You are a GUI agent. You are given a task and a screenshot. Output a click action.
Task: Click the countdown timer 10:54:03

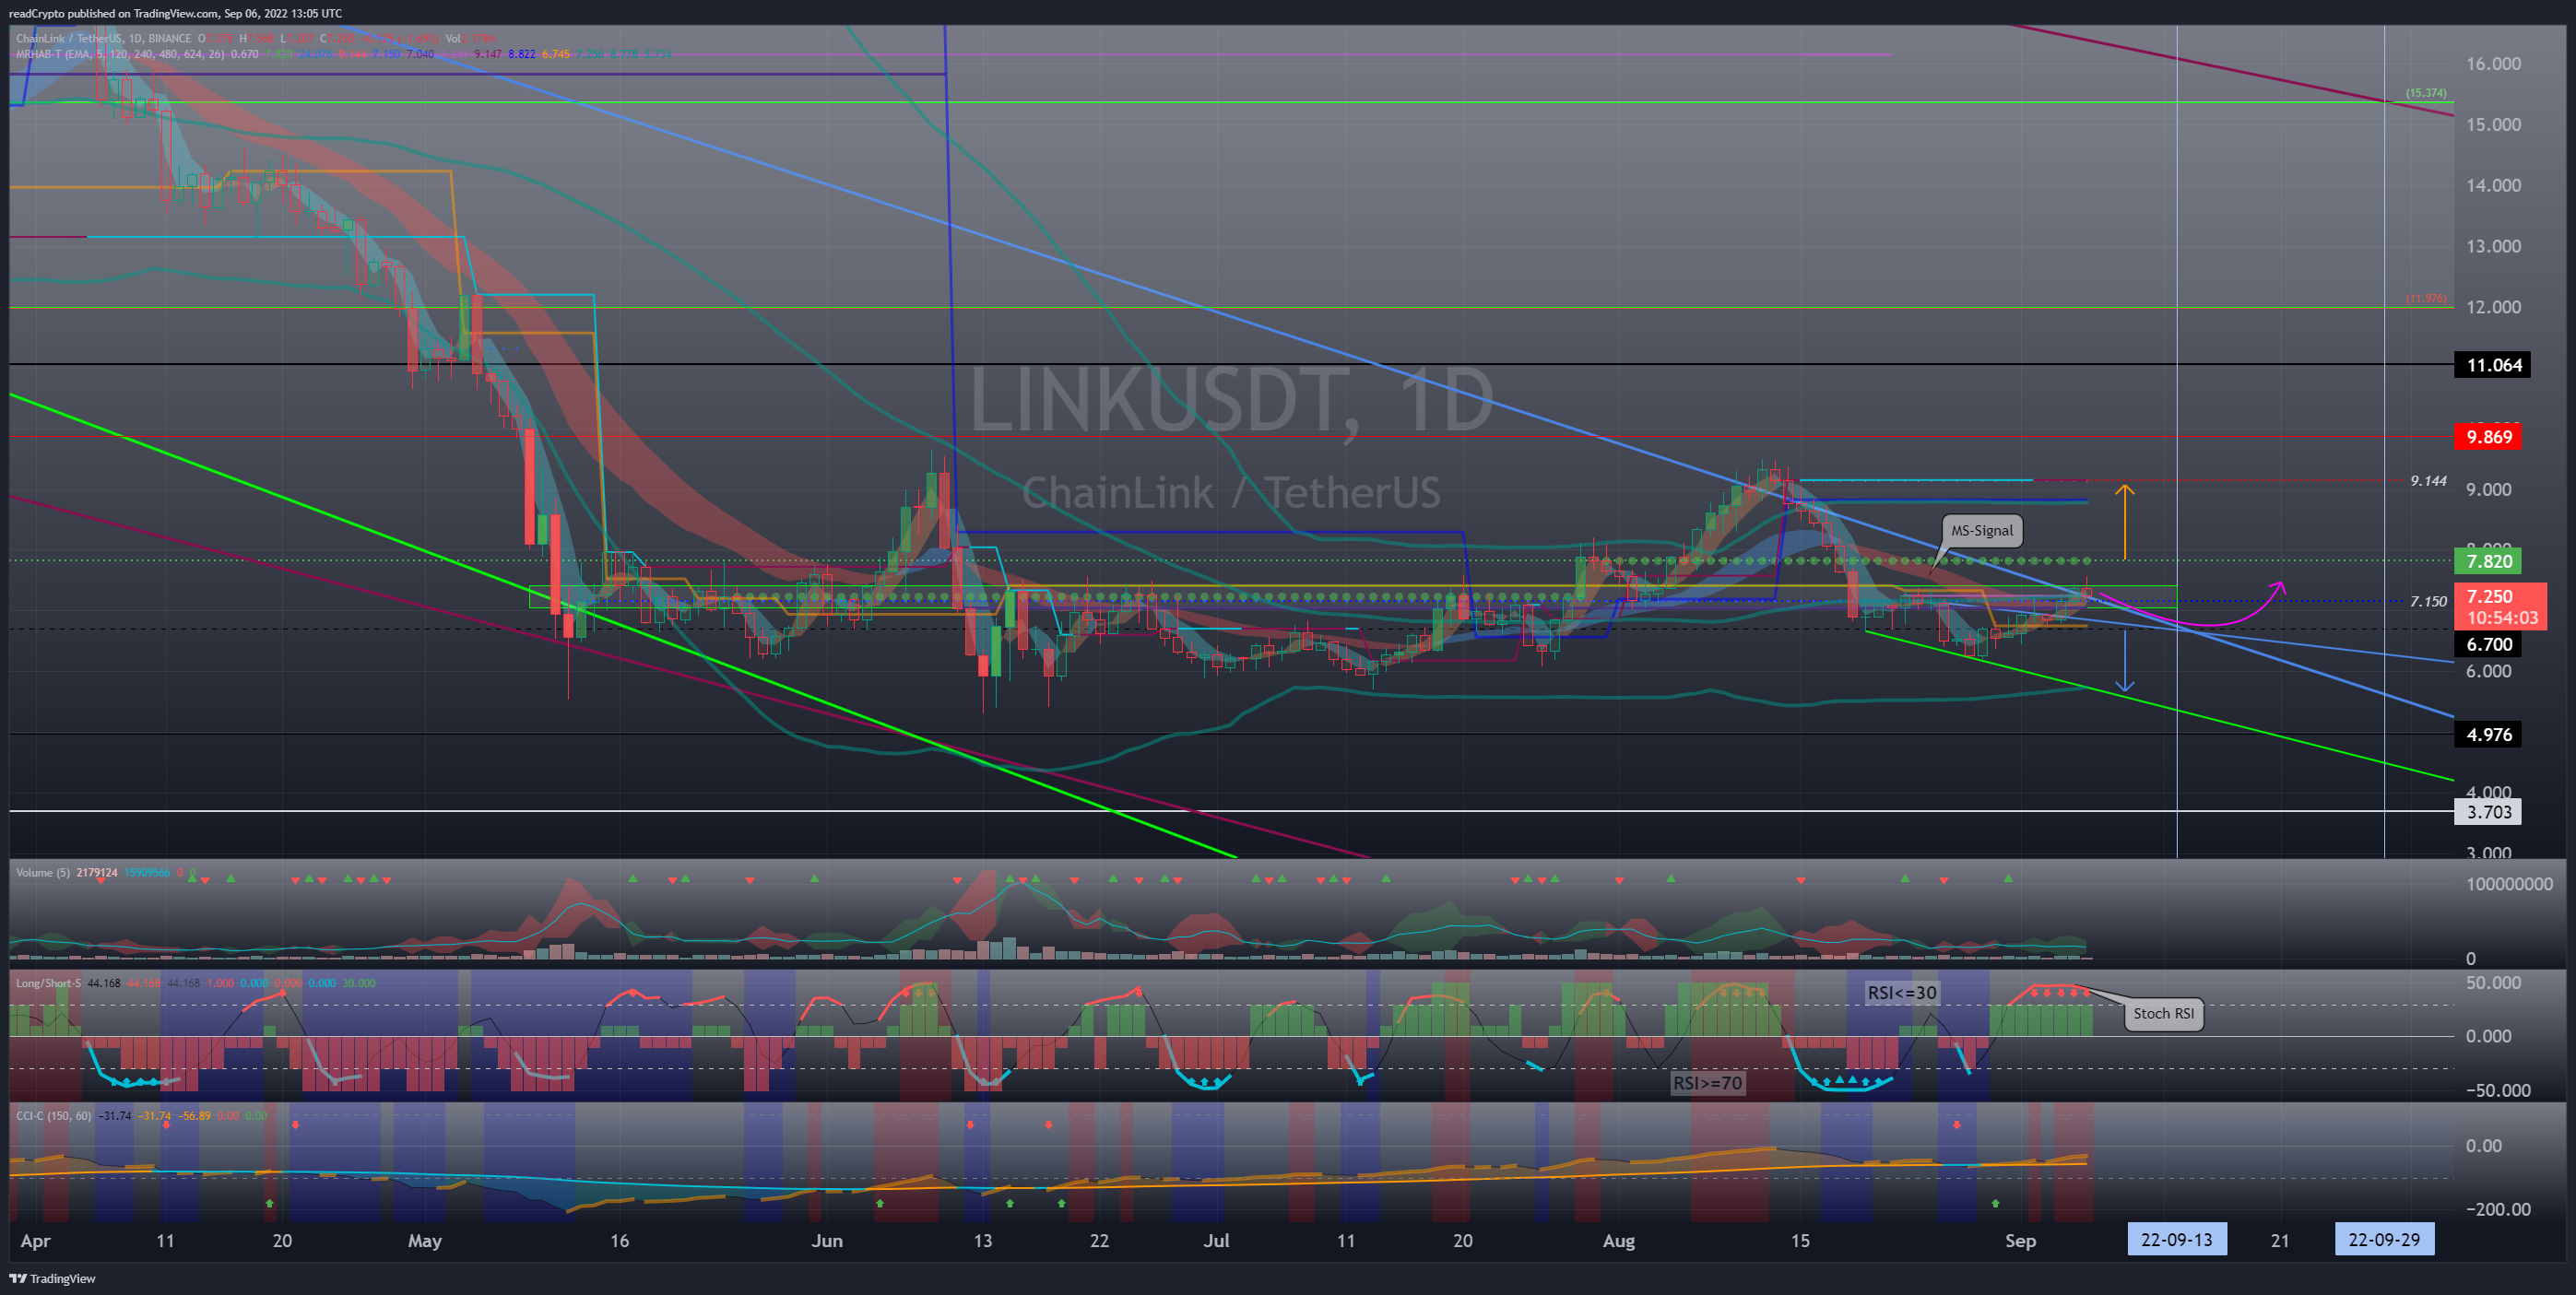(2501, 618)
